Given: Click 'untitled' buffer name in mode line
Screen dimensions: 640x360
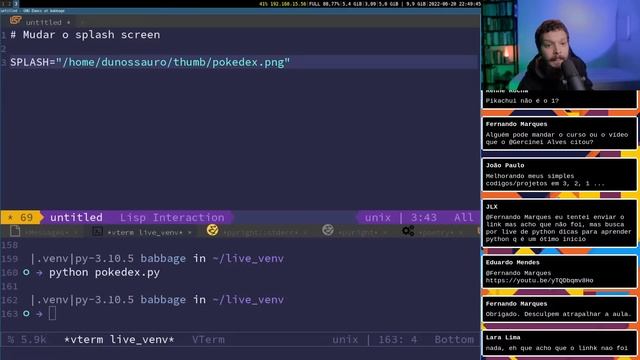Looking at the screenshot, I should (76, 217).
